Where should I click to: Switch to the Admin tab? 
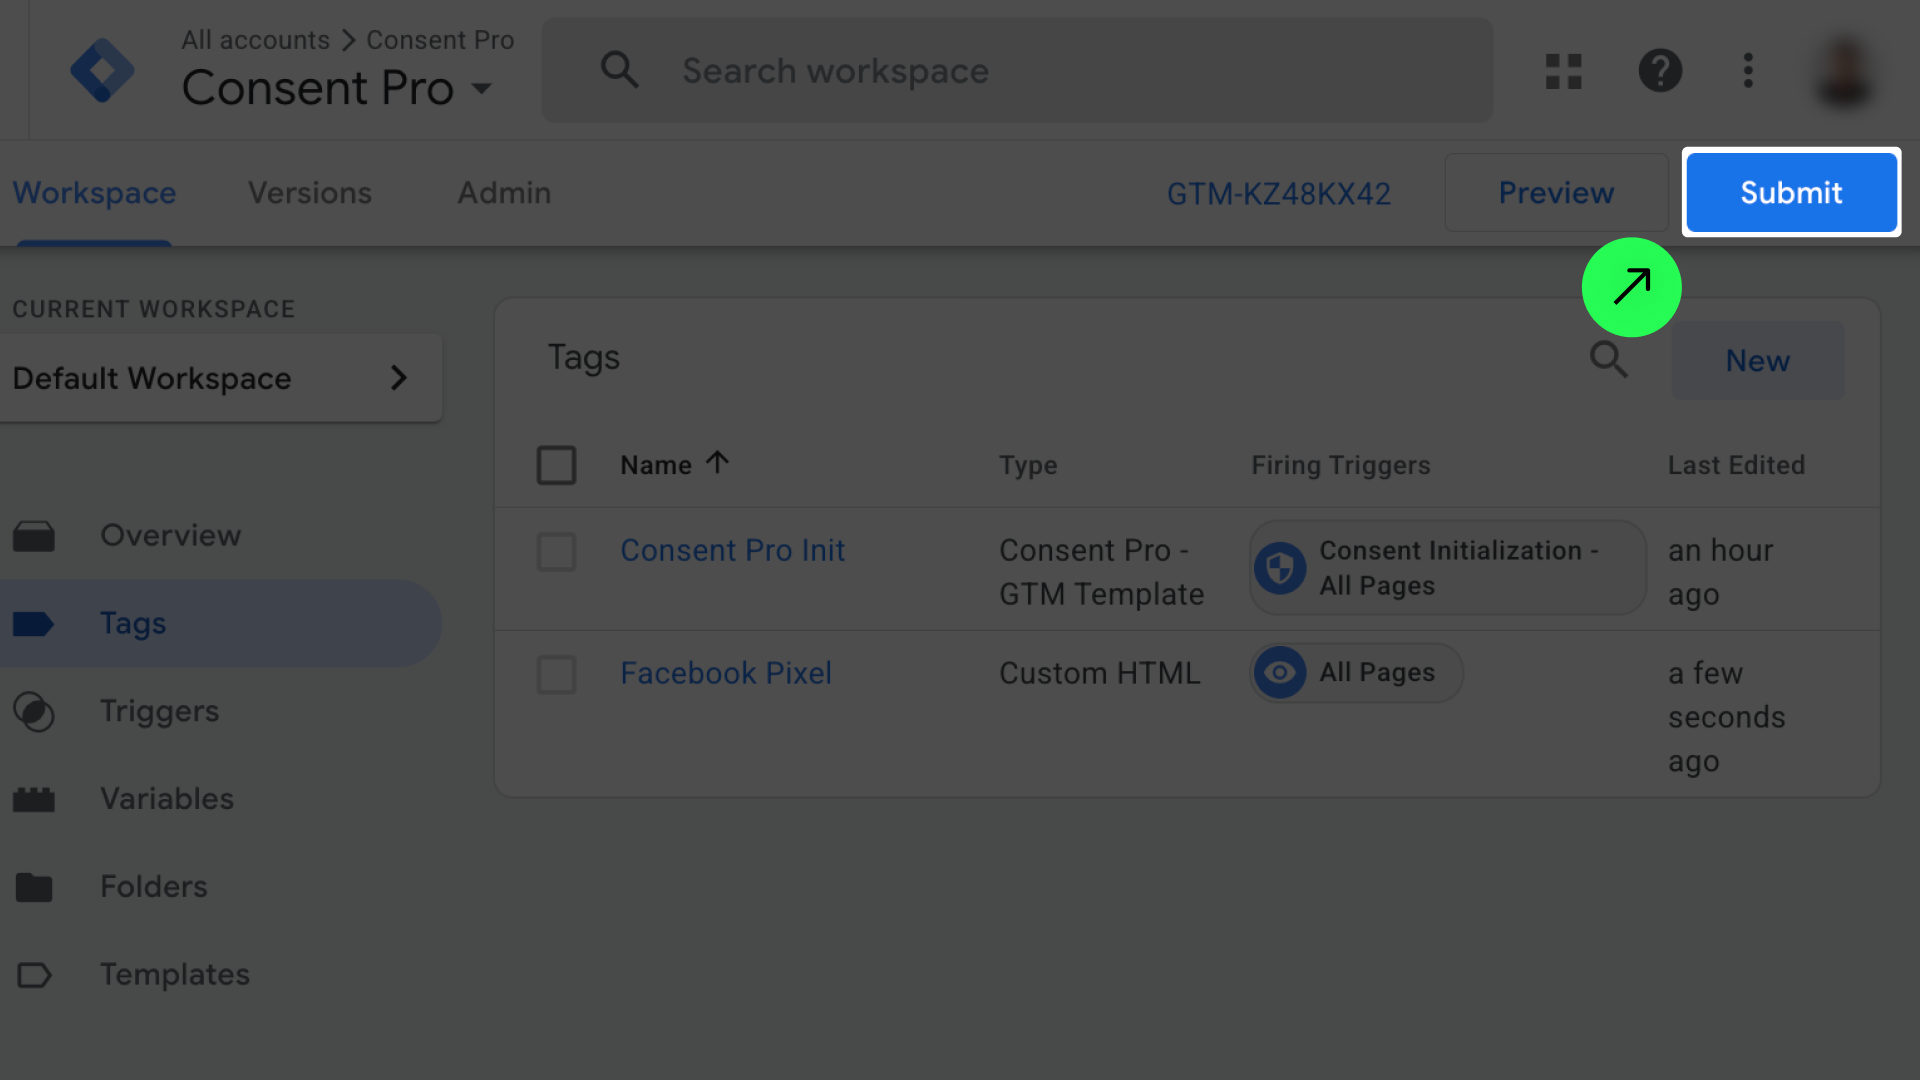(x=504, y=193)
